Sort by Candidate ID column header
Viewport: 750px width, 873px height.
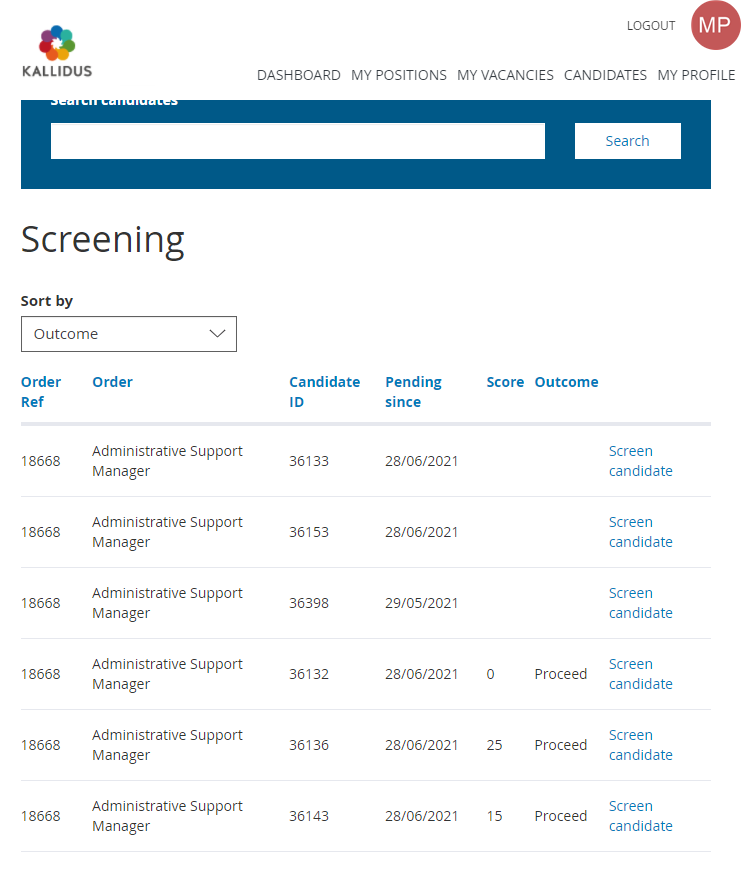click(x=324, y=392)
